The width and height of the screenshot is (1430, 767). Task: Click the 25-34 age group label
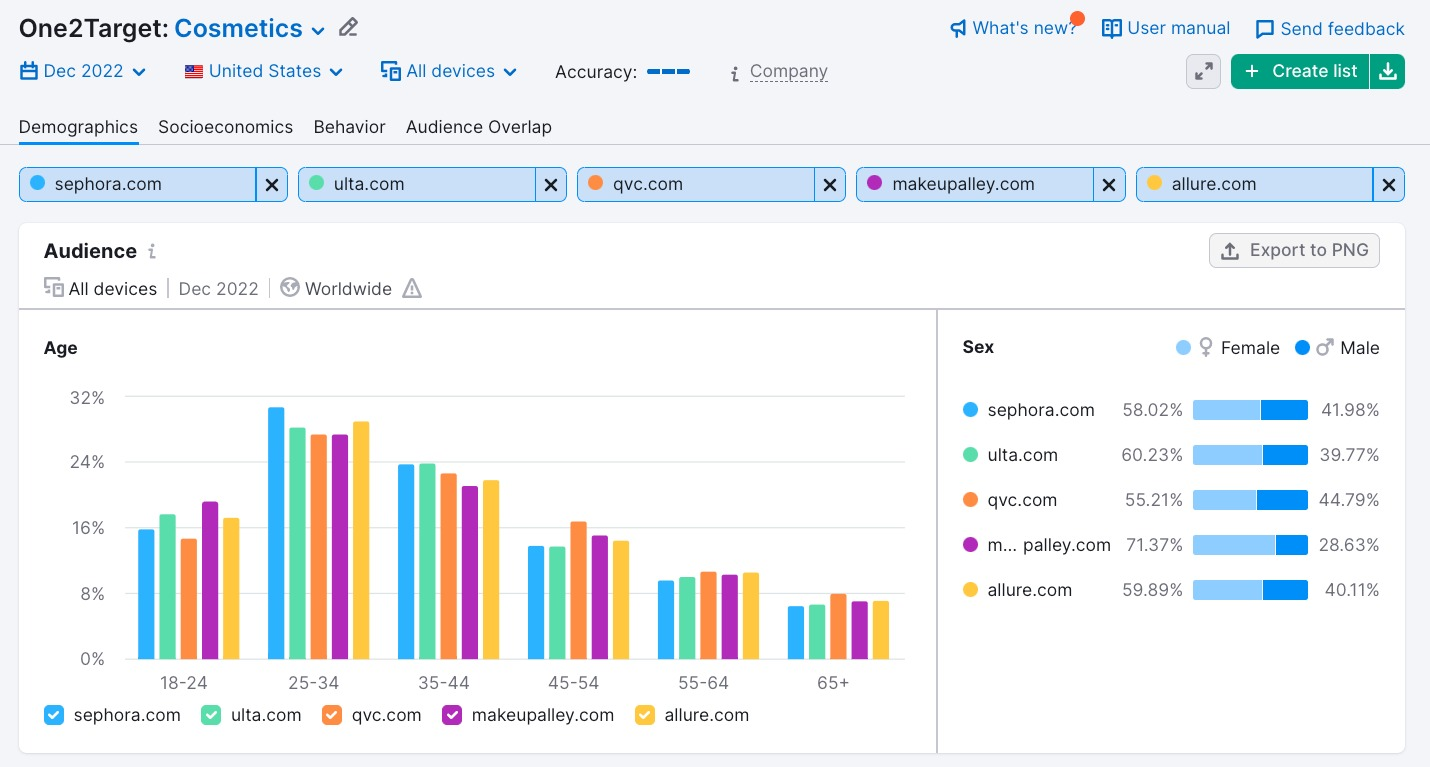[313, 683]
